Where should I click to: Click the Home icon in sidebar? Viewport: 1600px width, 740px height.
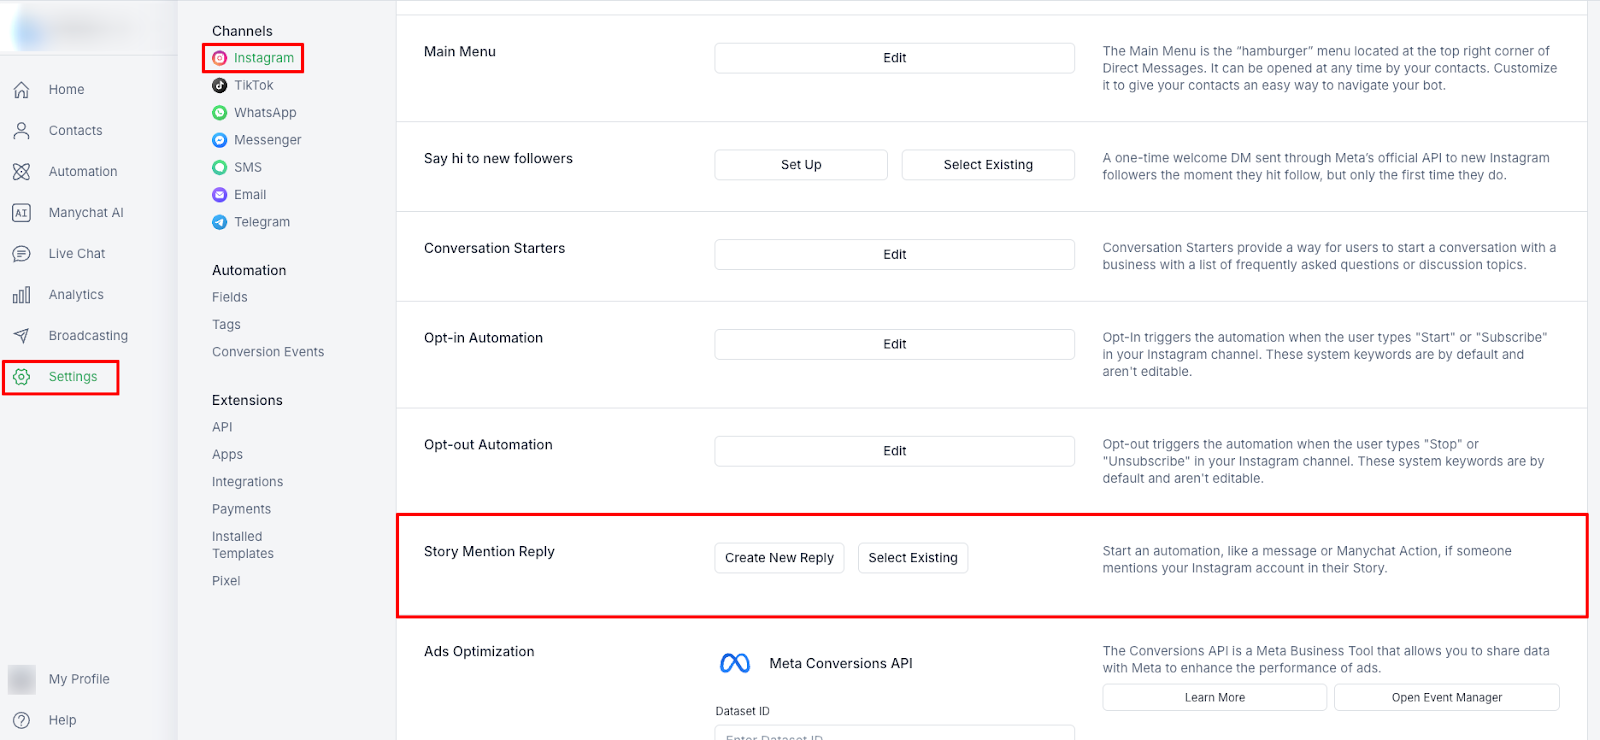tap(21, 90)
